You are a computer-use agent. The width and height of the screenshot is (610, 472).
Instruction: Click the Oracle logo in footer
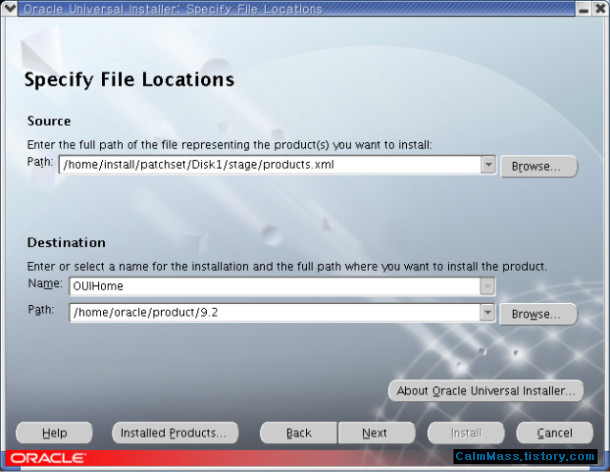pos(47,458)
